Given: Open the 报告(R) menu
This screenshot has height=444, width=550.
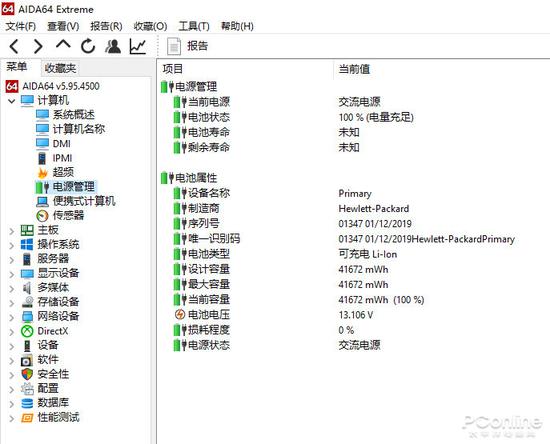Looking at the screenshot, I should (106, 26).
